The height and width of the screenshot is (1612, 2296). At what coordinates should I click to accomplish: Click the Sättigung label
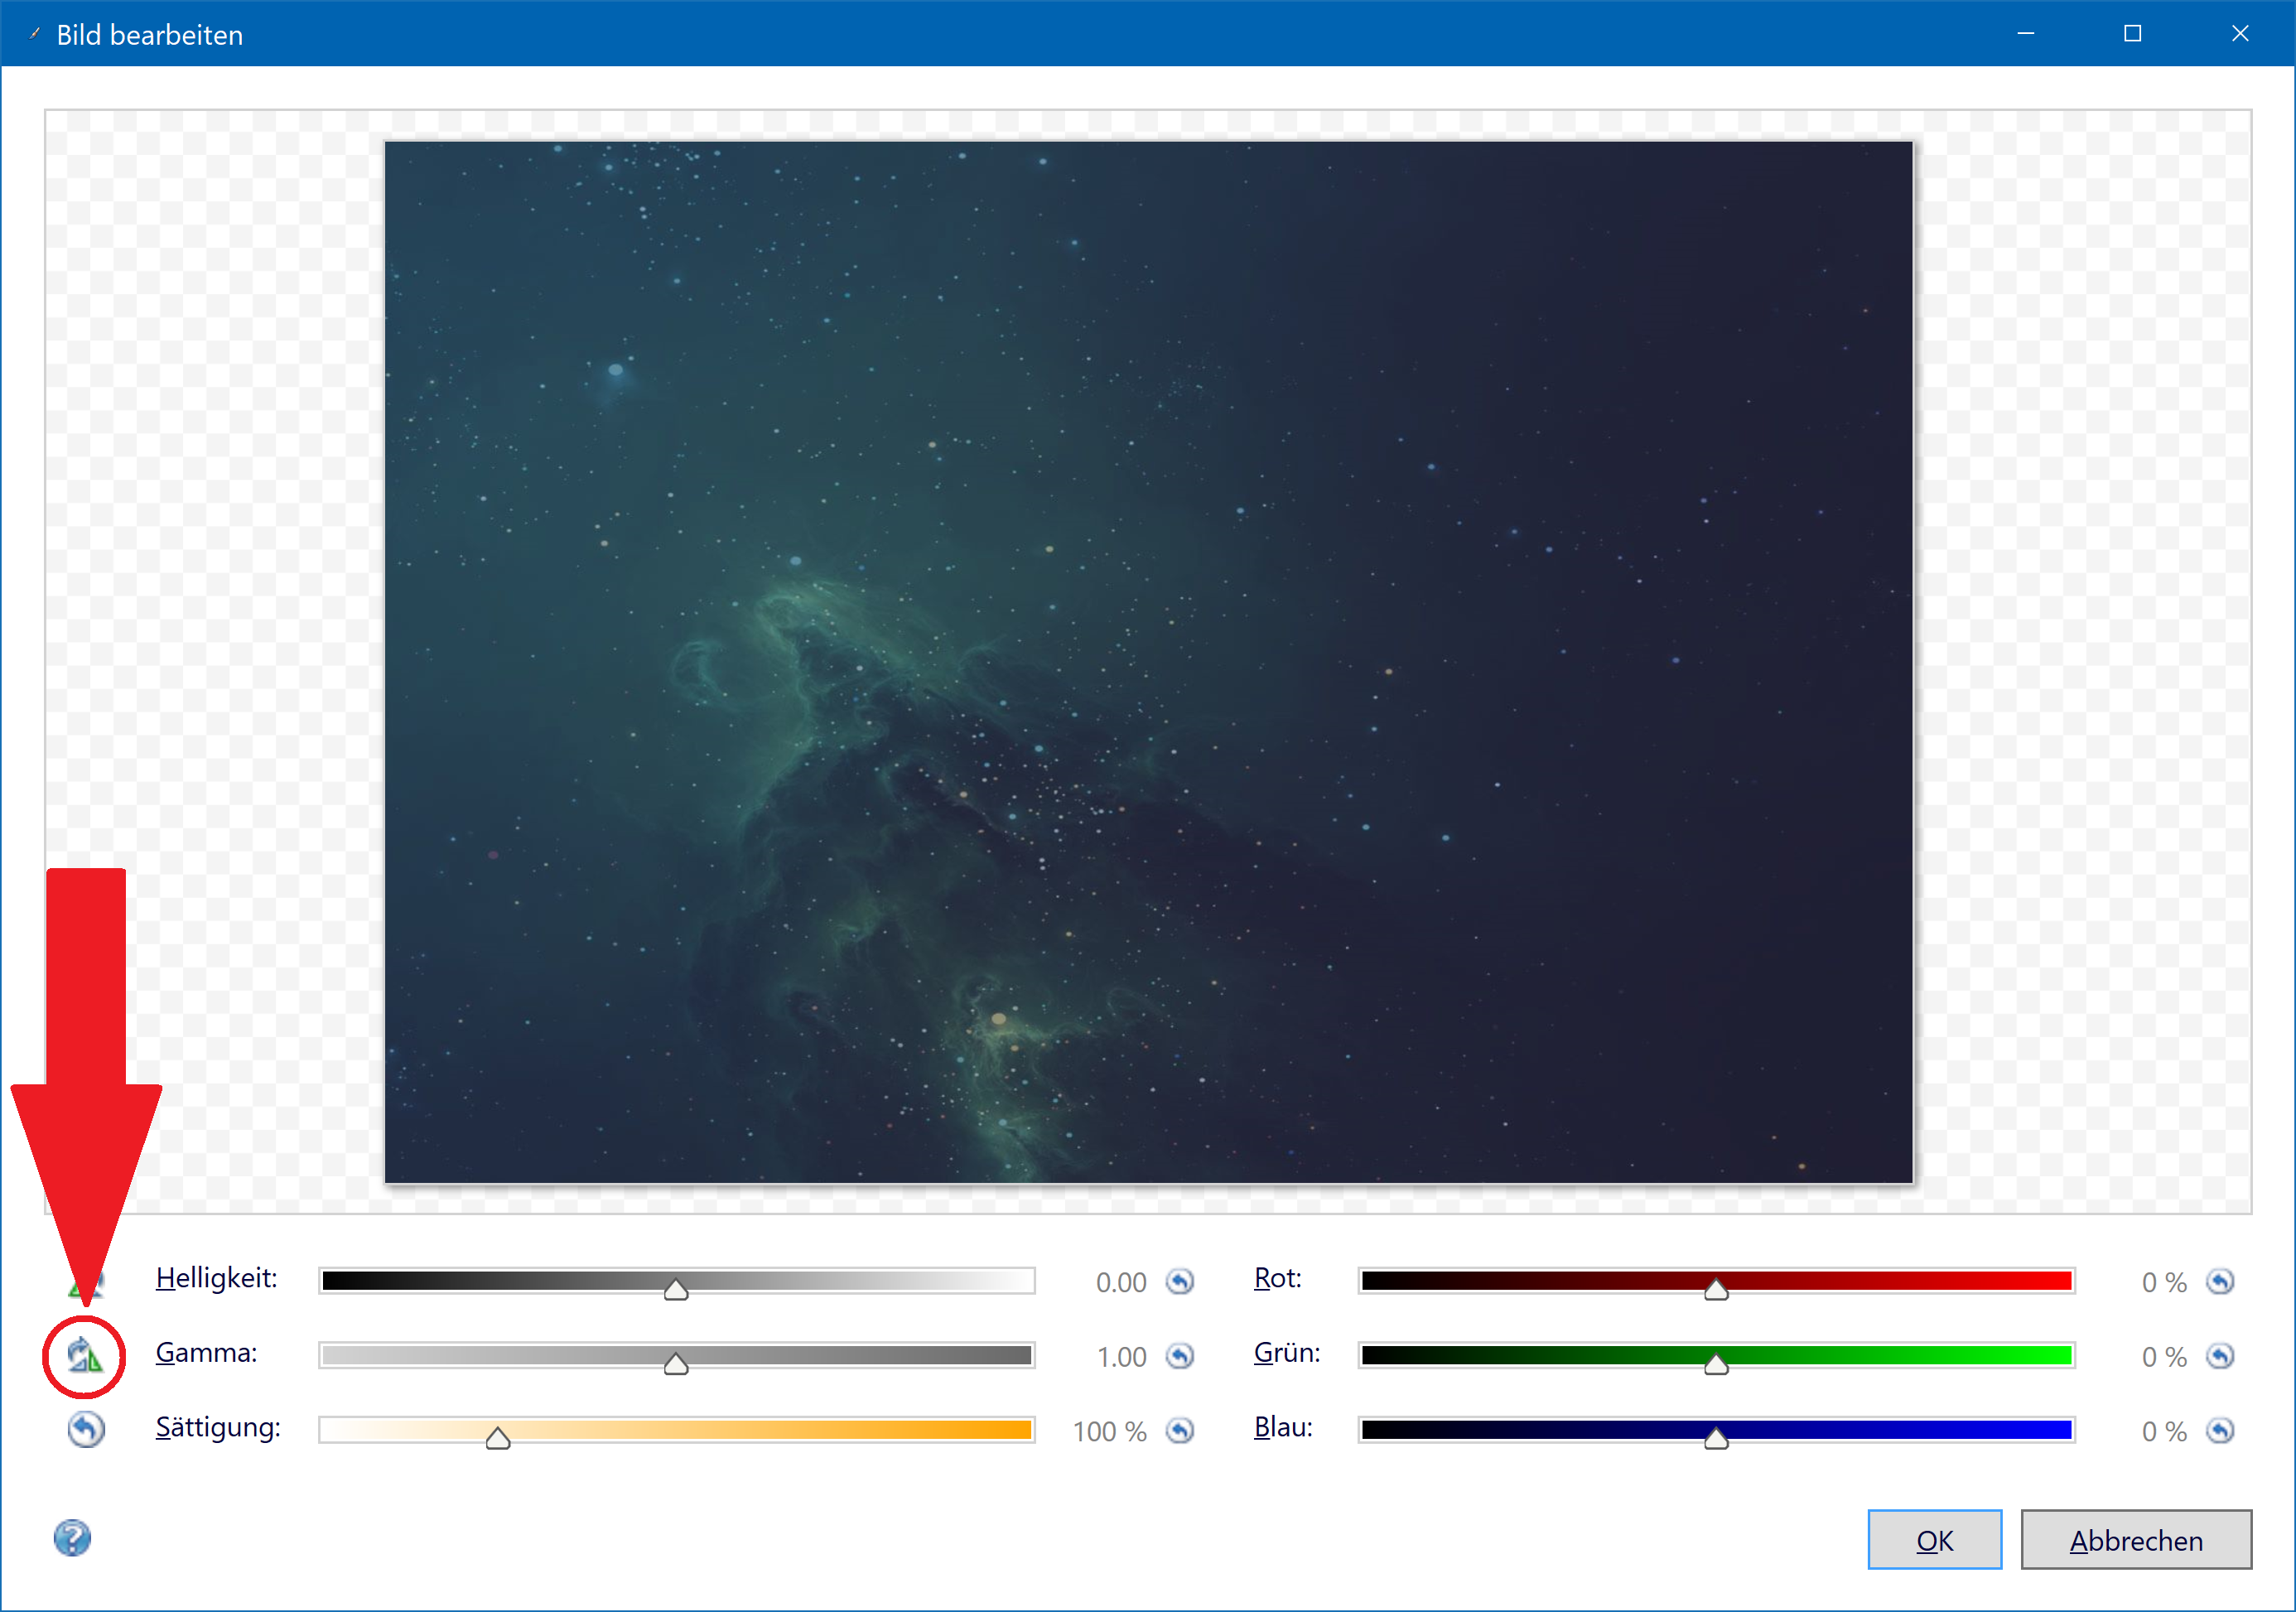218,1428
